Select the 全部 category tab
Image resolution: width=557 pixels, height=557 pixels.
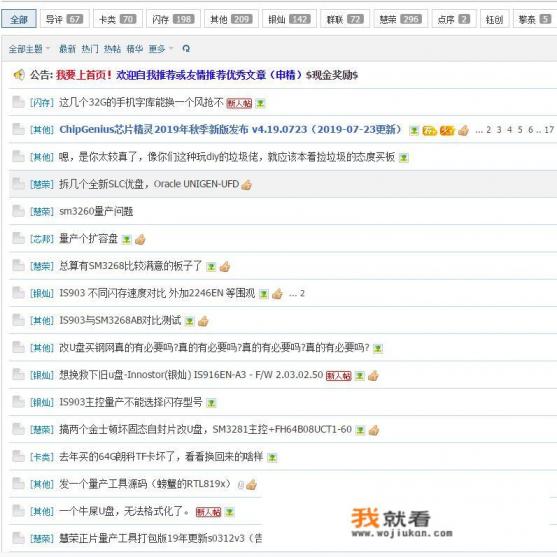[x=19, y=19]
